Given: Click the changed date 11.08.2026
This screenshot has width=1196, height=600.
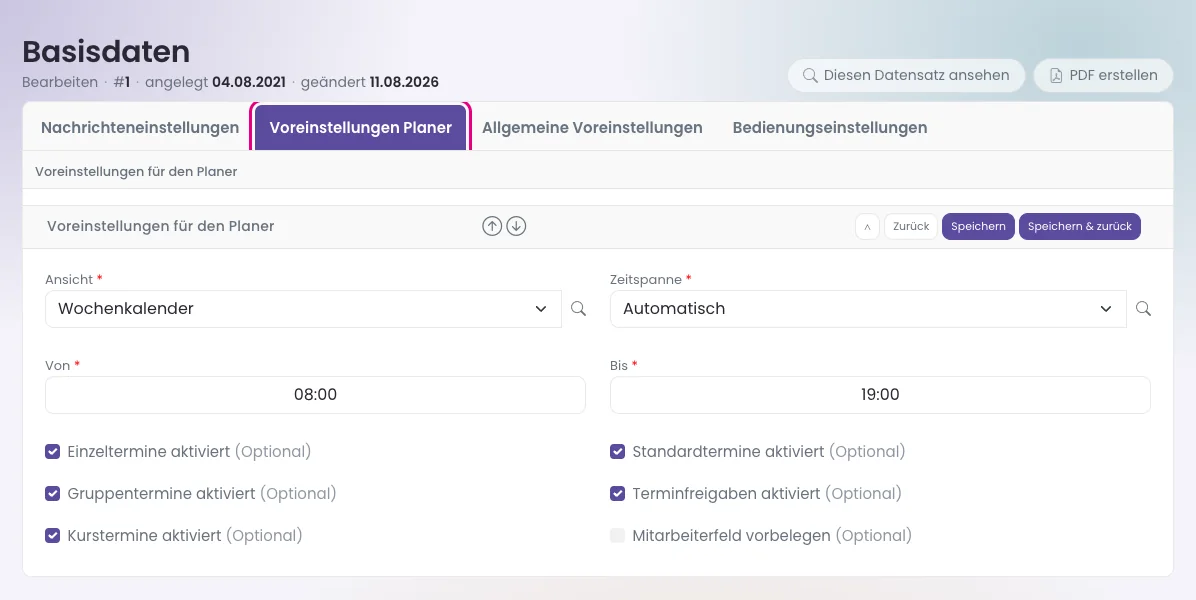Looking at the screenshot, I should 404,82.
